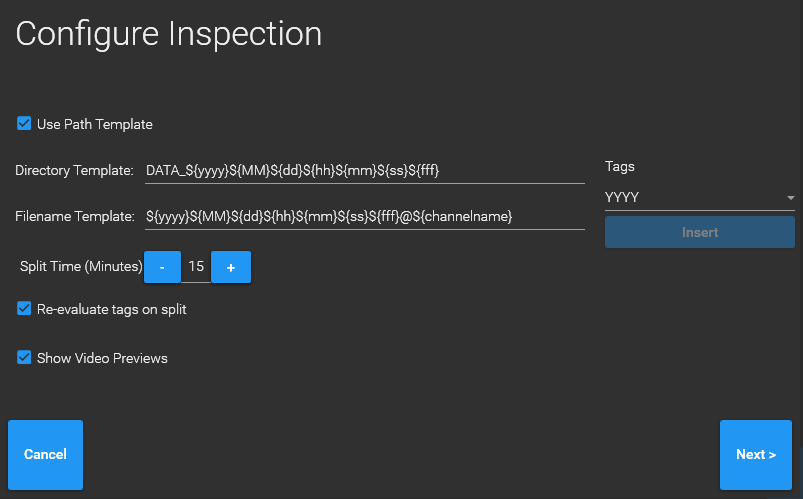This screenshot has height=499, width=803.
Task: Proceed with the Next > button
Action: coord(755,455)
